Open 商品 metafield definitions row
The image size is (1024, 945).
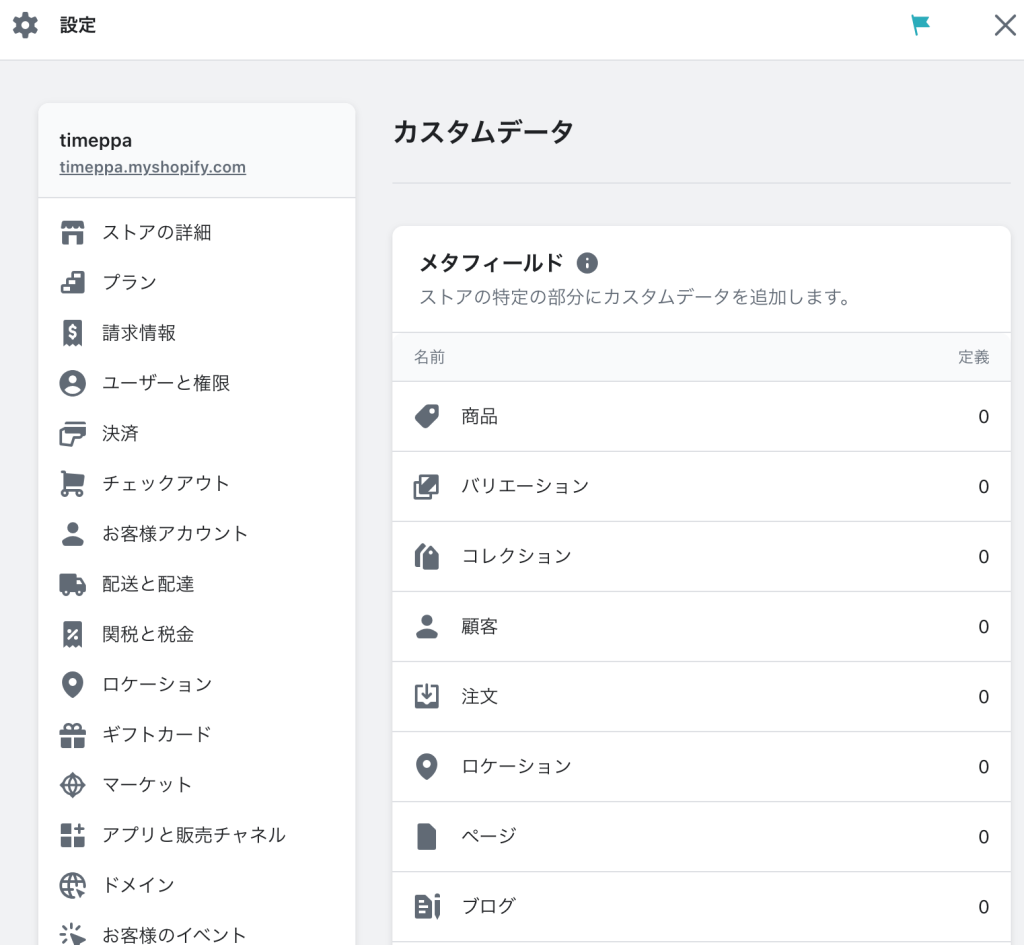[701, 417]
